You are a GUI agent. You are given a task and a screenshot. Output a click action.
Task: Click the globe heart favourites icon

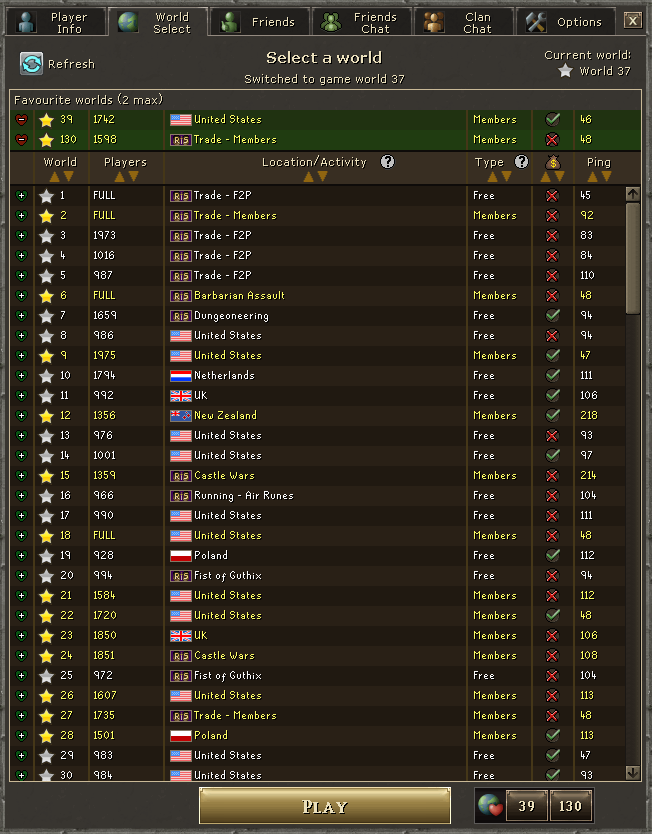pos(489,805)
